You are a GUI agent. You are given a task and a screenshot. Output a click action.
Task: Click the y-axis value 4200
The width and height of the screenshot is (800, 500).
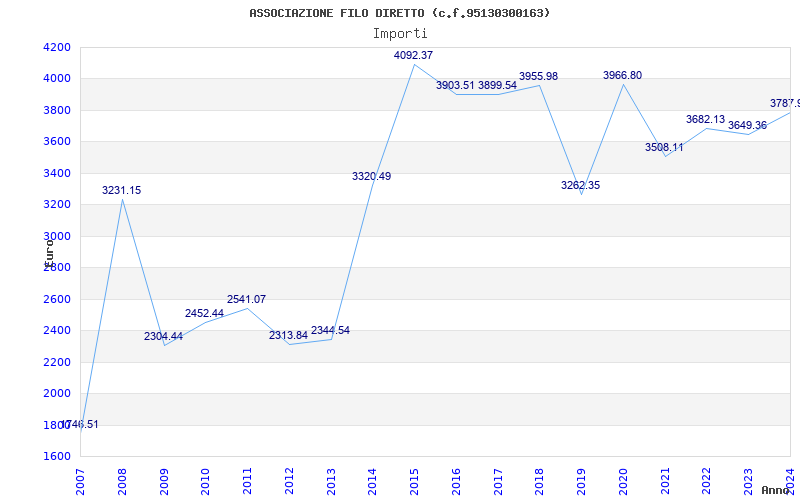click(58, 47)
